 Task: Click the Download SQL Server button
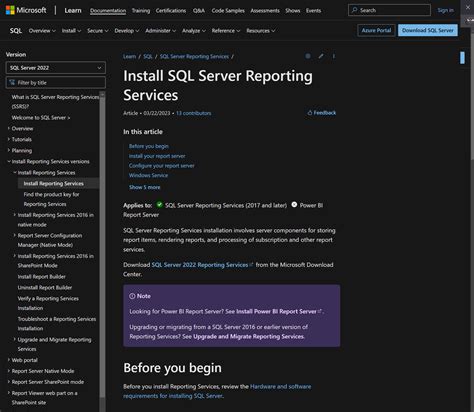(x=428, y=30)
